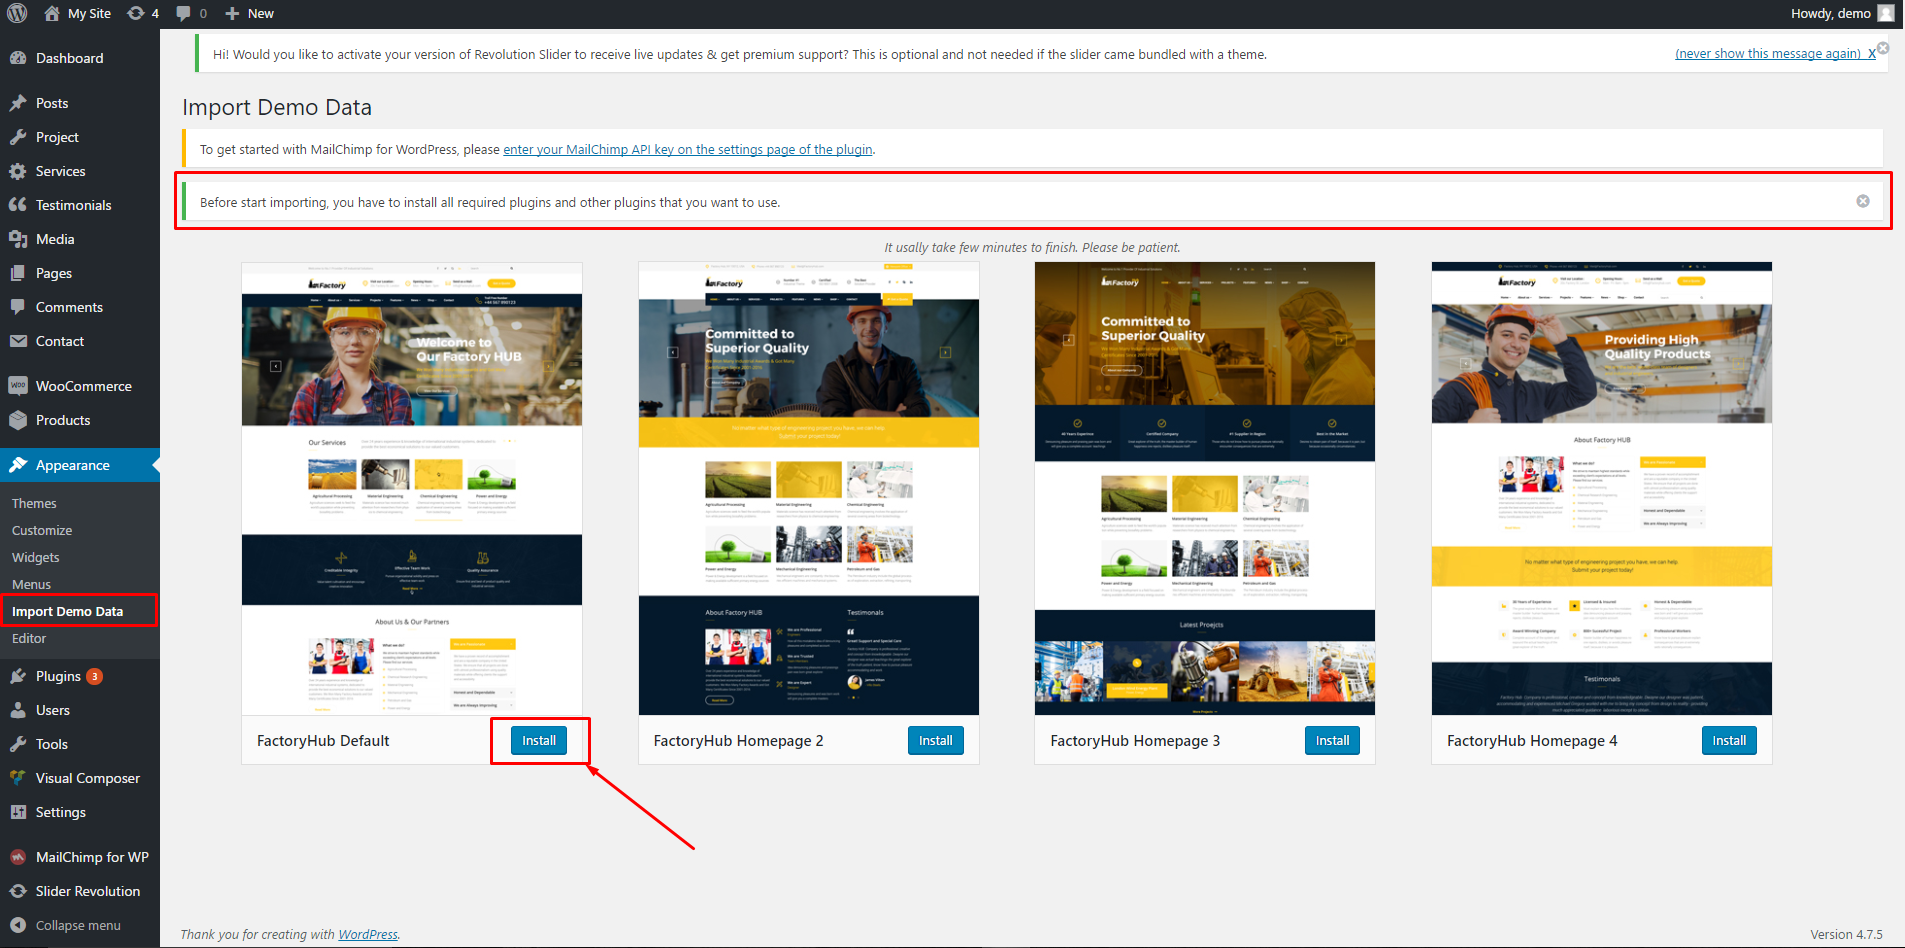Click the FactoryHub Homepage 4 preview thumbnail
Viewport: 1905px width, 948px height.
pyautogui.click(x=1601, y=488)
